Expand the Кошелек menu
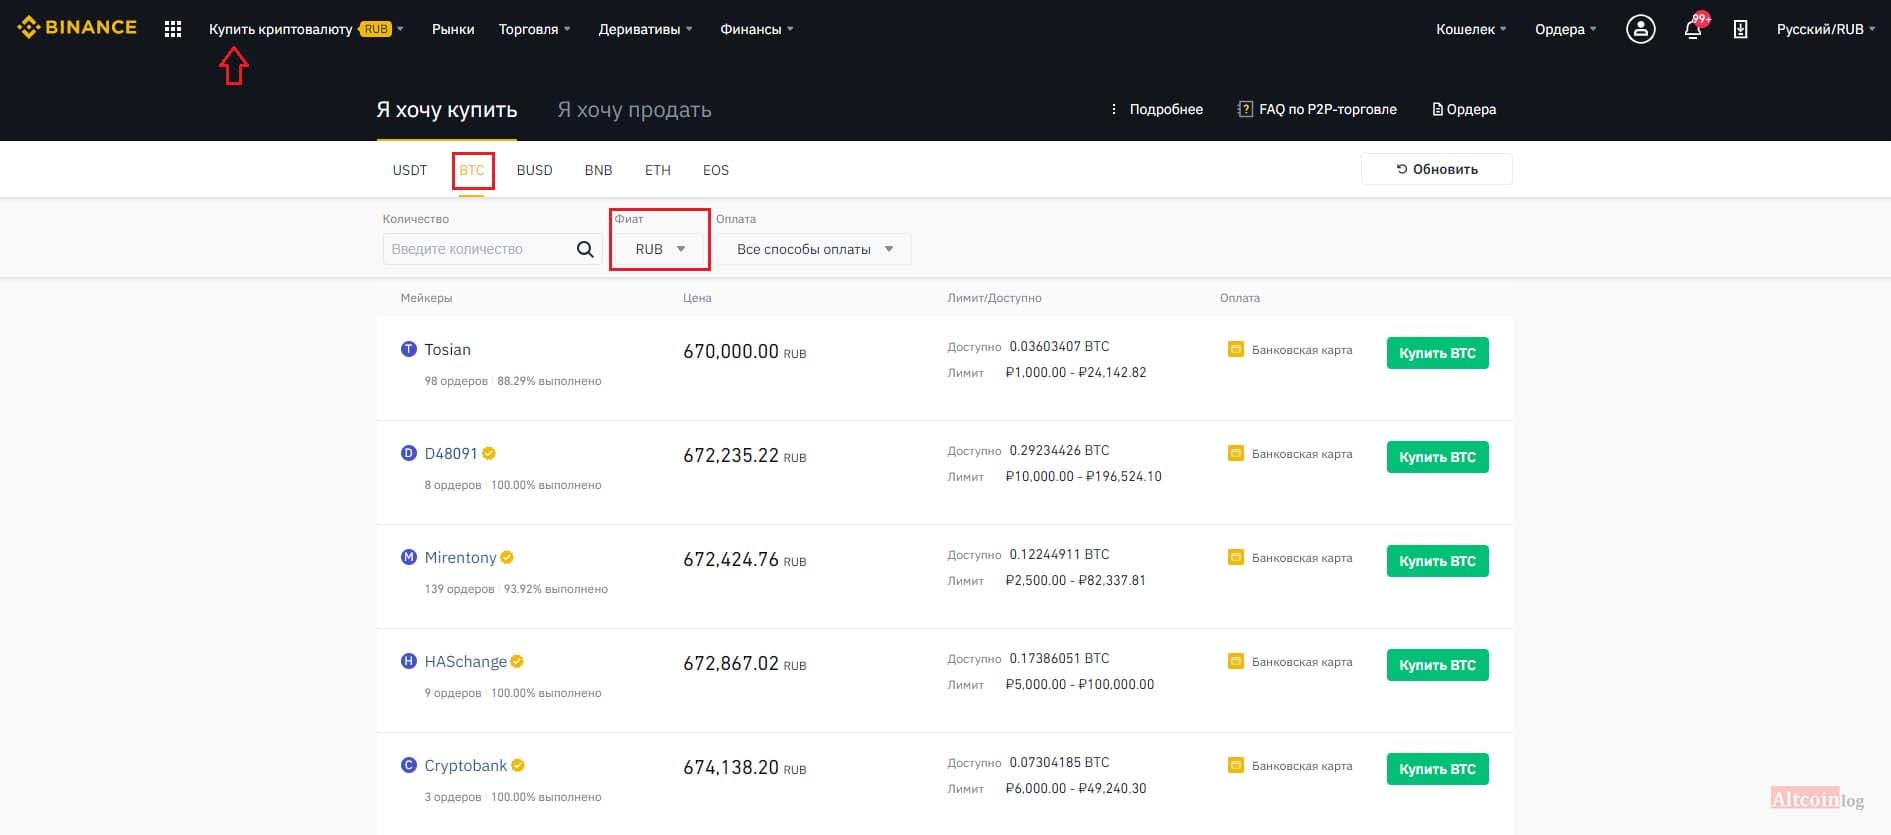This screenshot has width=1891, height=835. pyautogui.click(x=1471, y=29)
